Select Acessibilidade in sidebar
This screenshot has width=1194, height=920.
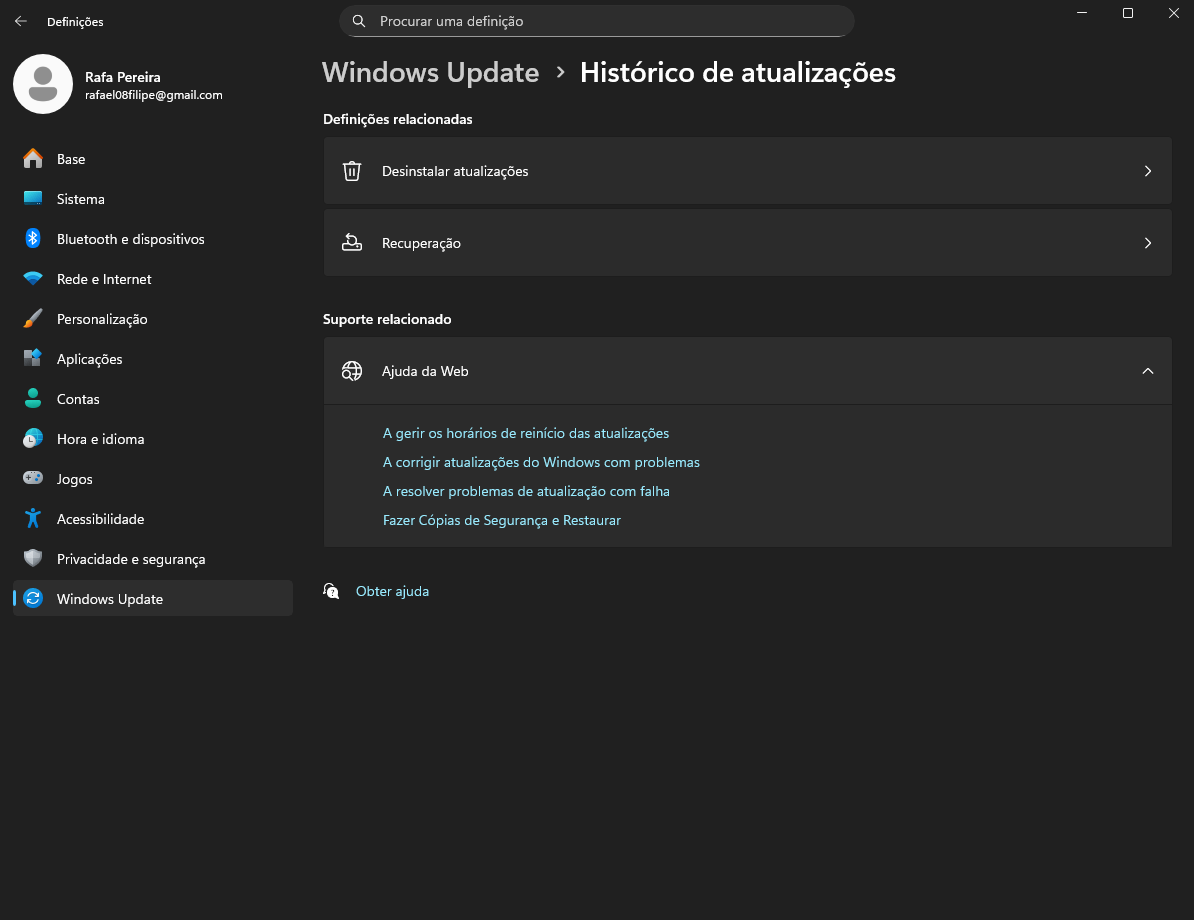click(x=153, y=519)
